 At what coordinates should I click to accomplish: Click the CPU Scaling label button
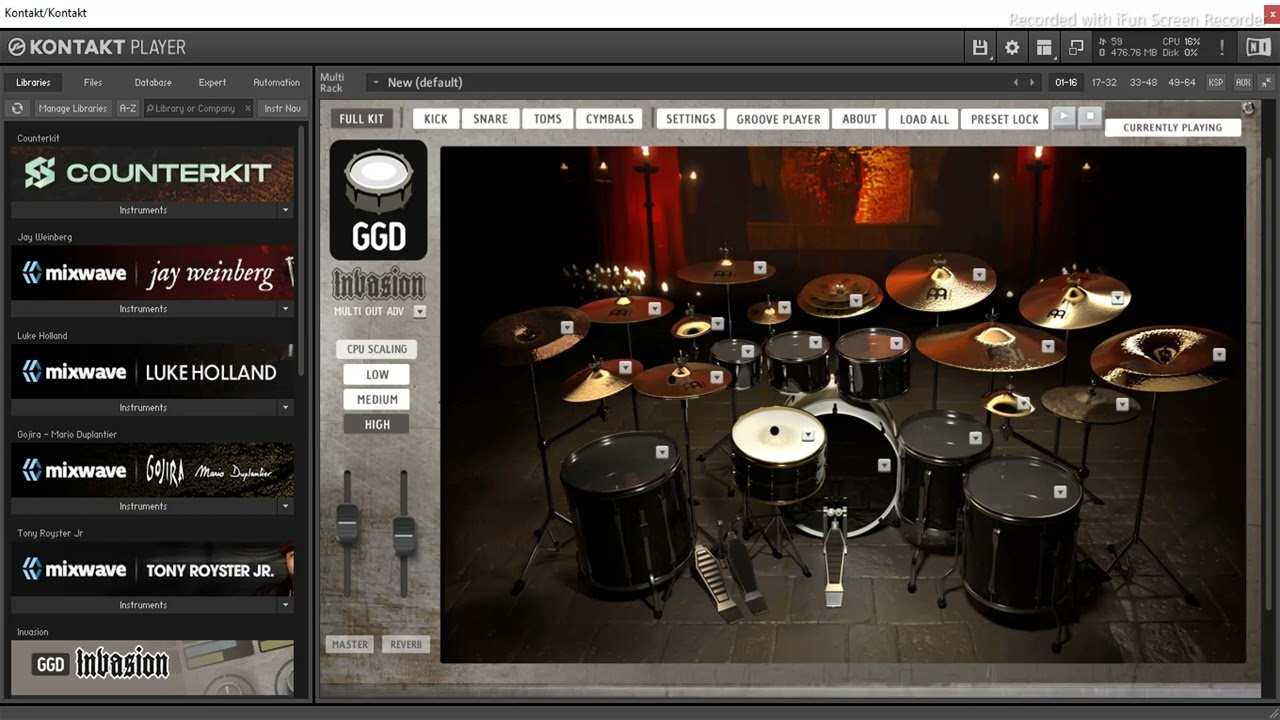pyautogui.click(x=377, y=349)
